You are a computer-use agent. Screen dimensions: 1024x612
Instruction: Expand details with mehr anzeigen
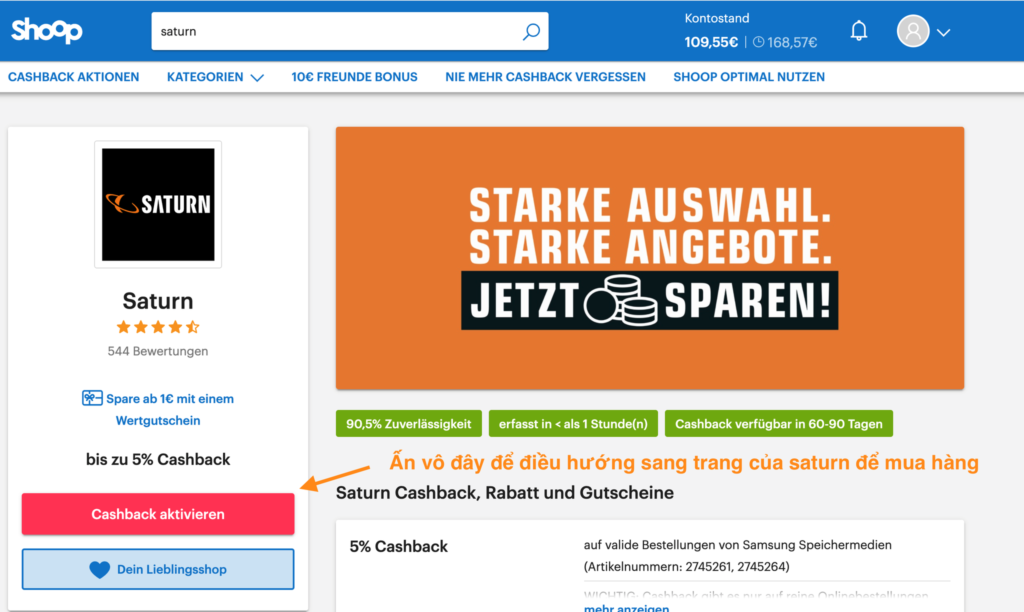coord(626,607)
